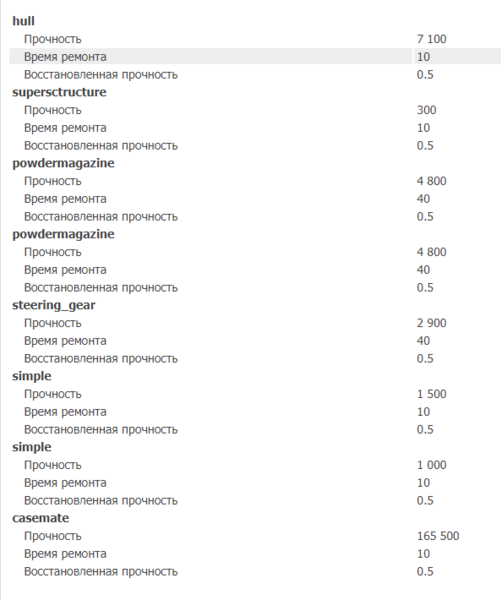Click Прочность value 1 500 under simple
The width and height of the screenshot is (501, 600).
pyautogui.click(x=431, y=394)
